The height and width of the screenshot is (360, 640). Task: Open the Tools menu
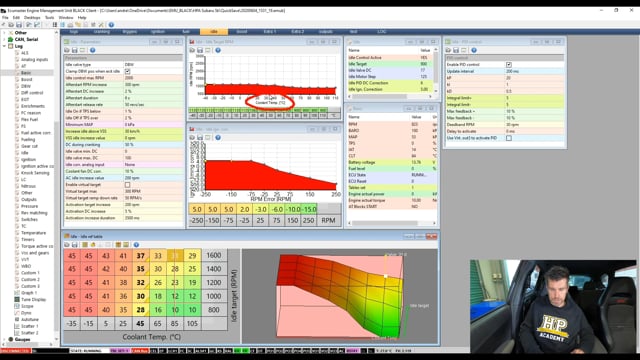[x=49, y=18]
